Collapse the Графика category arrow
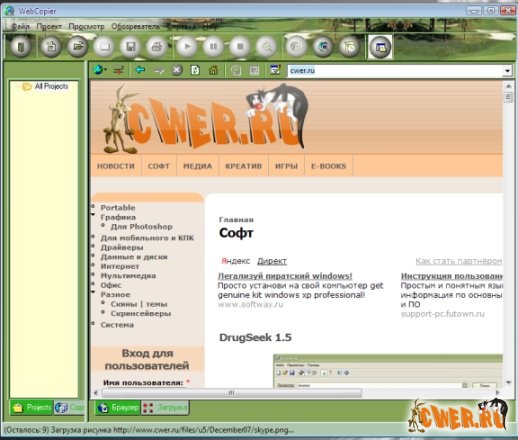Viewport: 518px width, 440px height. (x=93, y=215)
